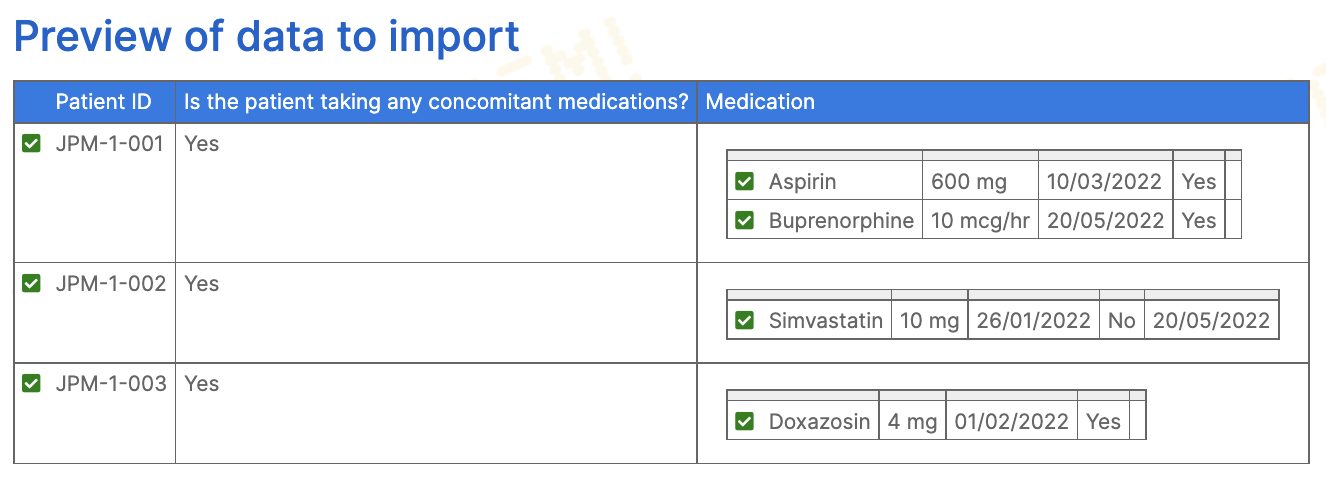Click the Doxazosin date 01/02/2022 cell
Image resolution: width=1326 pixels, height=486 pixels.
1012,422
